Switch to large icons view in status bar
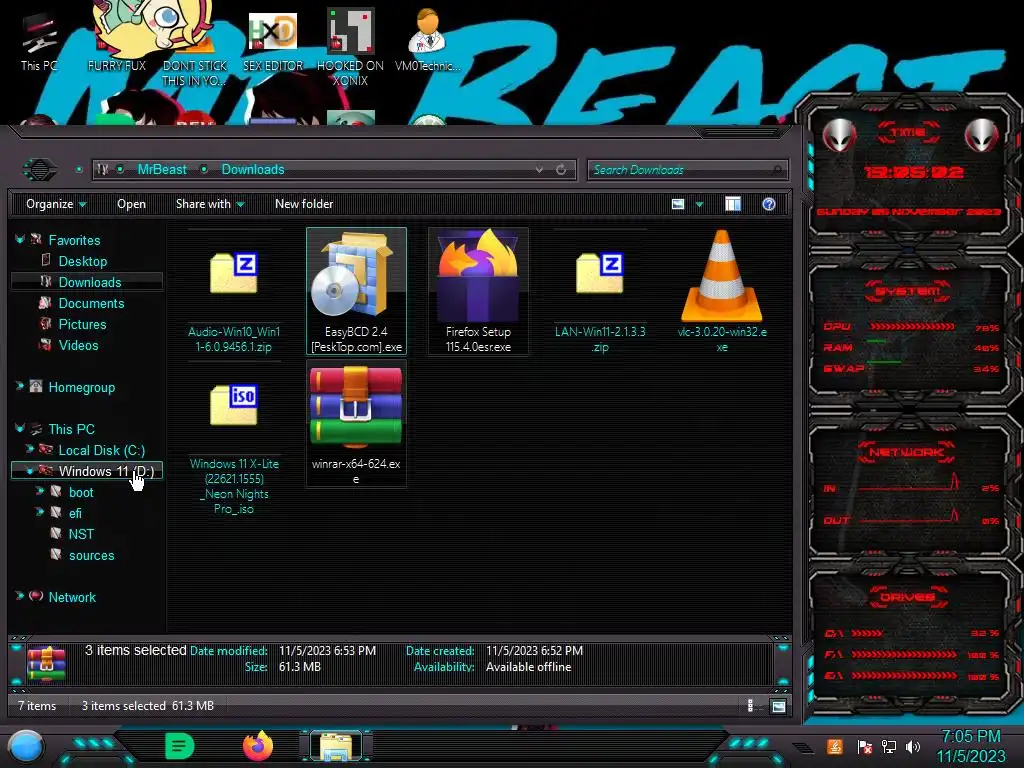This screenshot has width=1024, height=768. [778, 706]
